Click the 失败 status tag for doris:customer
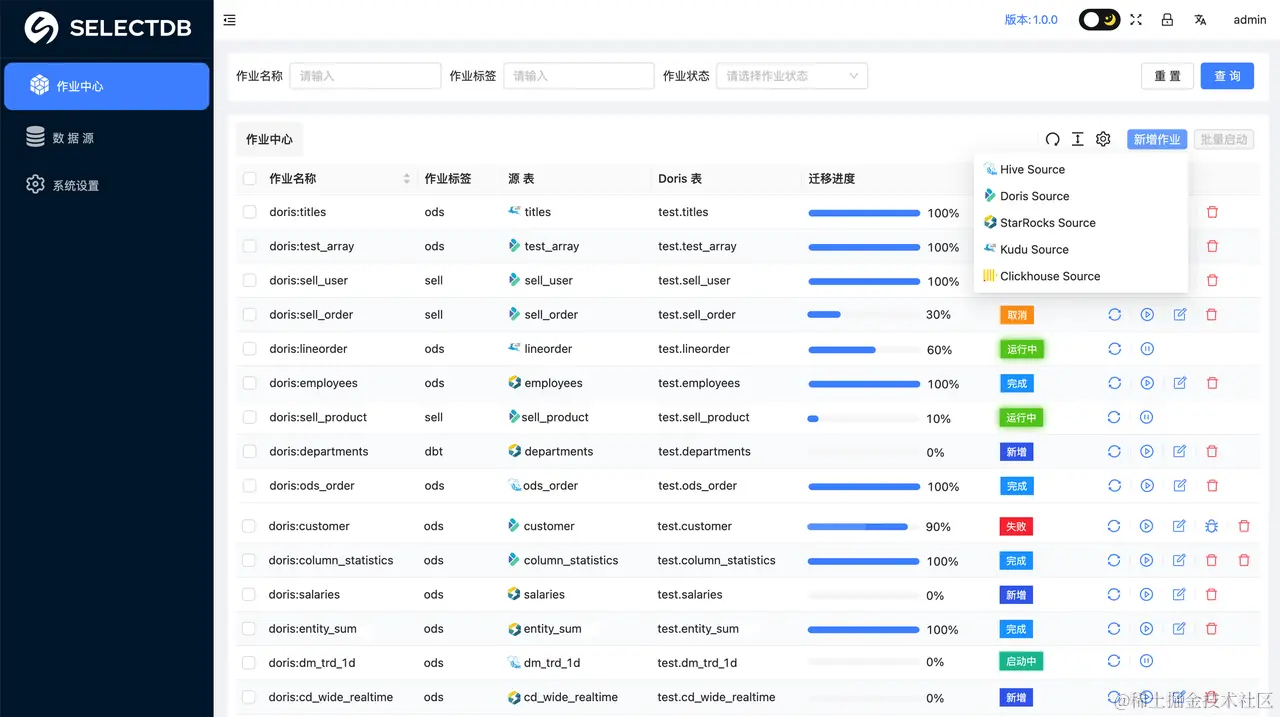 click(x=1015, y=526)
